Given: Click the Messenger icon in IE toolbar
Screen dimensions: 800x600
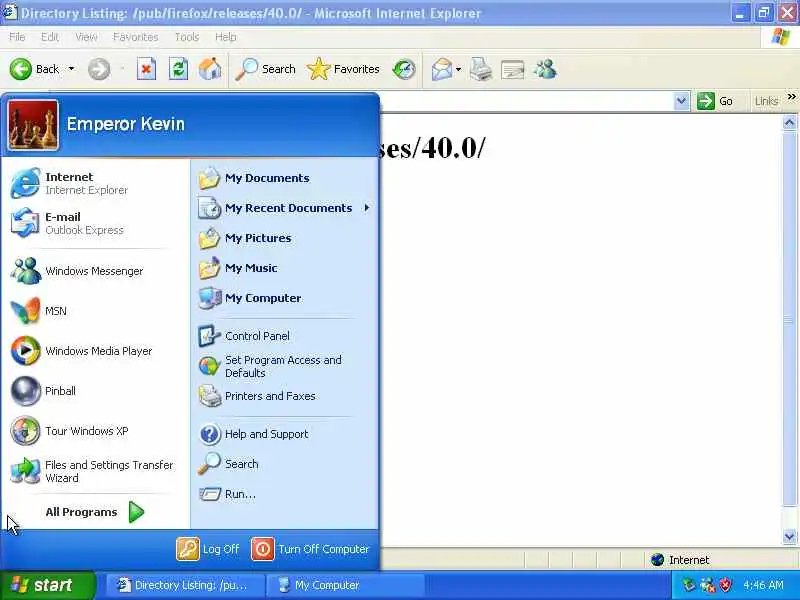Looking at the screenshot, I should pos(545,69).
